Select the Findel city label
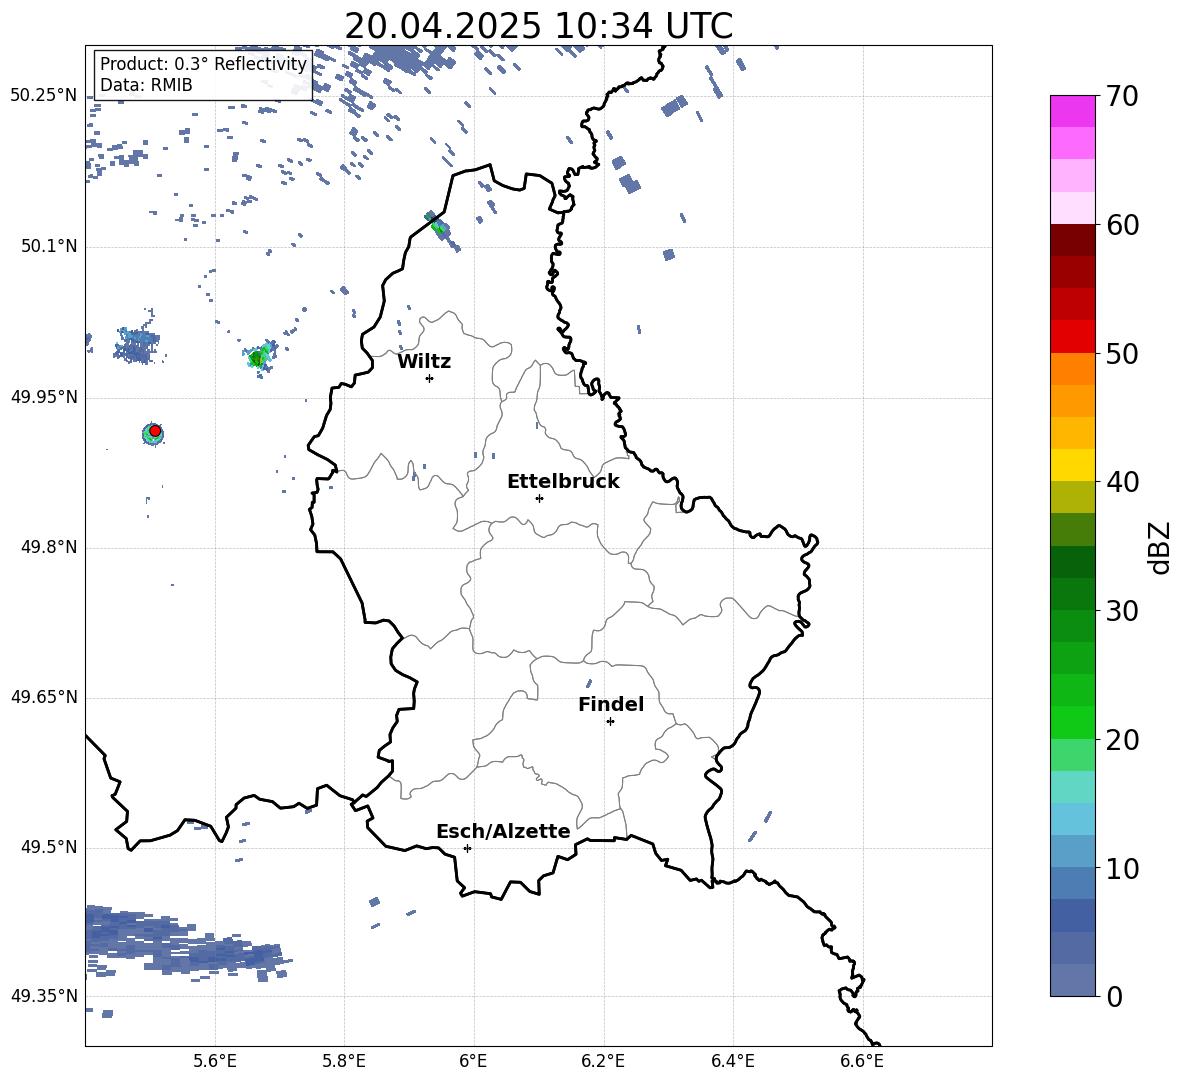Screen dimensions: 1184x1081 point(611,704)
